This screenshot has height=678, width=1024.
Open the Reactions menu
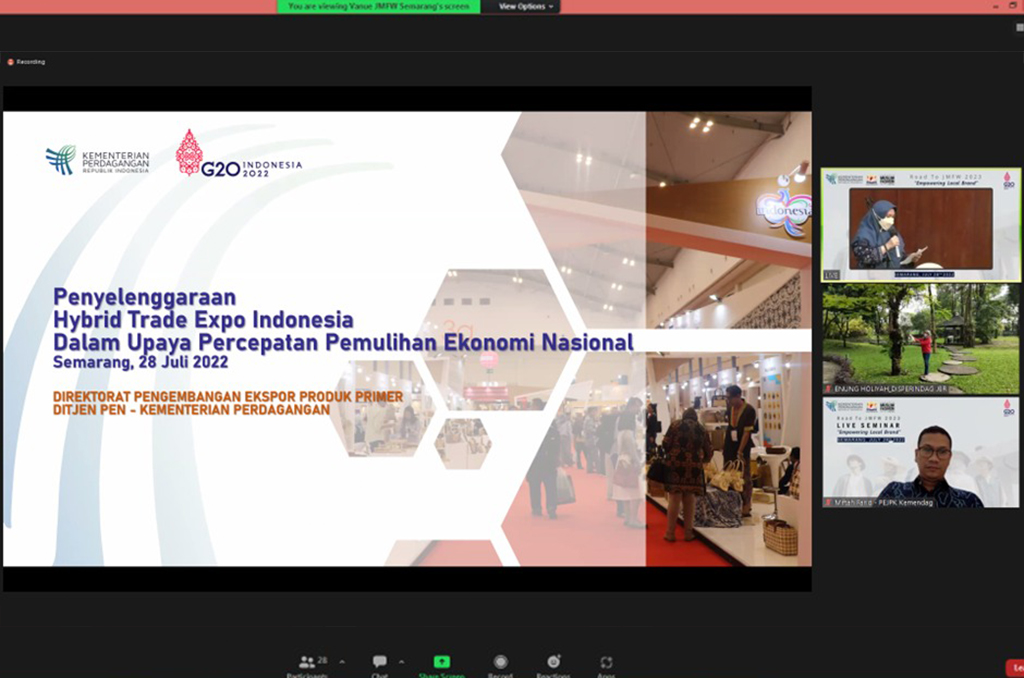click(x=553, y=664)
